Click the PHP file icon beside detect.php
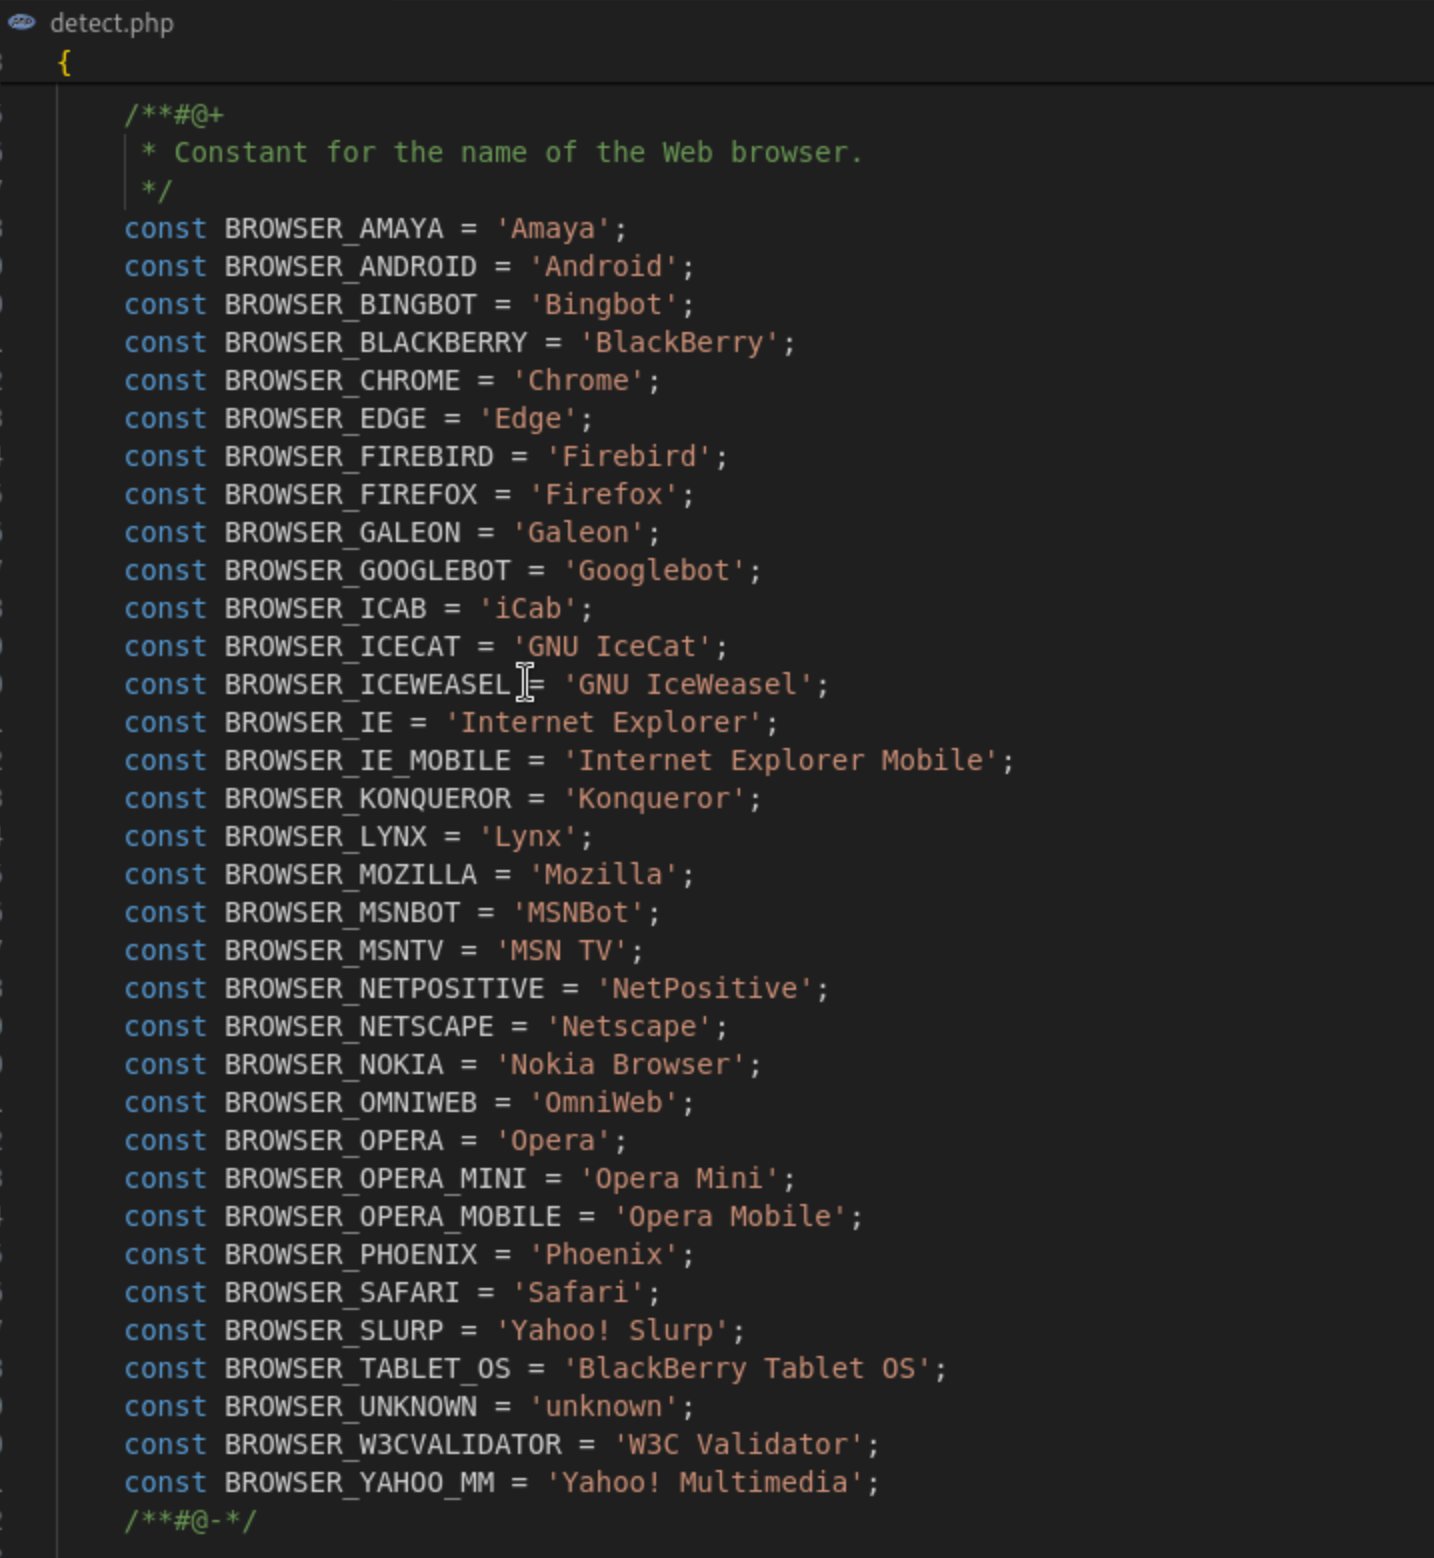This screenshot has width=1434, height=1558. point(22,22)
